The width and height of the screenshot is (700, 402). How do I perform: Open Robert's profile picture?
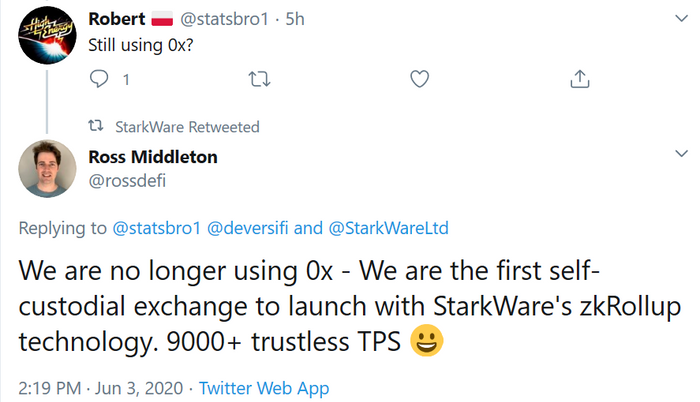47,37
